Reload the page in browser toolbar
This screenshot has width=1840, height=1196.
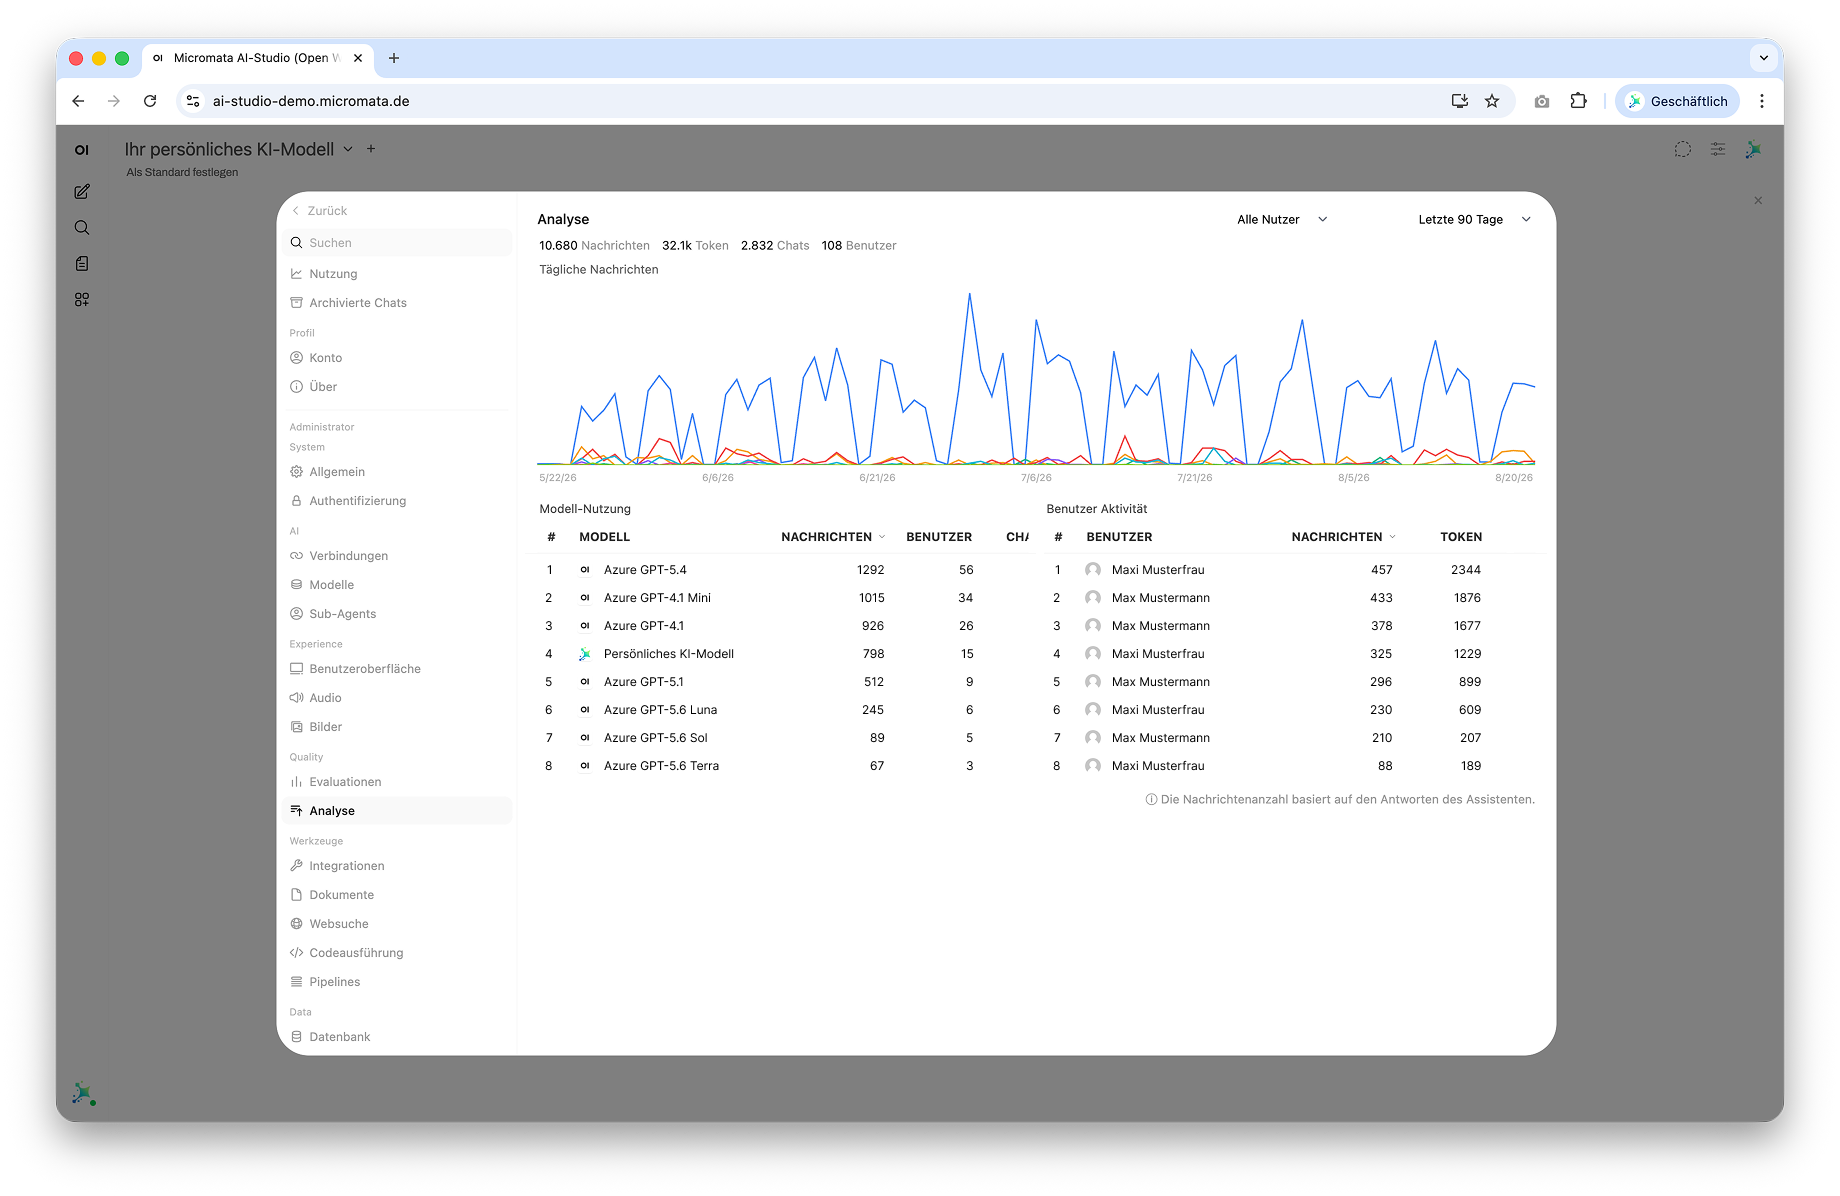point(150,101)
